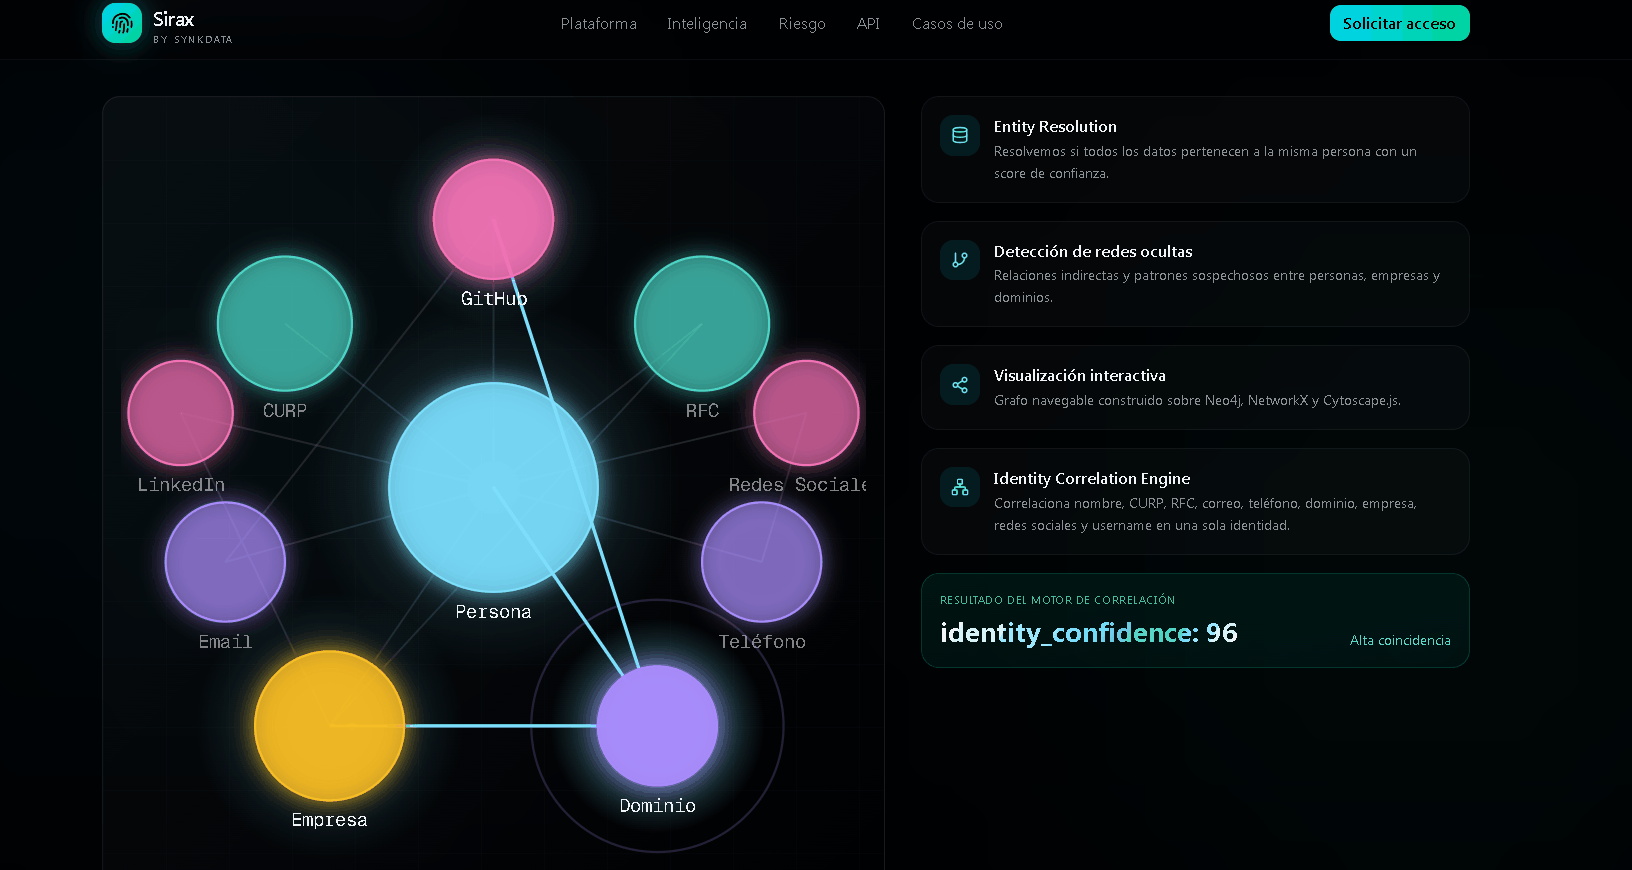The width and height of the screenshot is (1632, 870).
Task: Select the green RFC node
Action: (x=702, y=323)
